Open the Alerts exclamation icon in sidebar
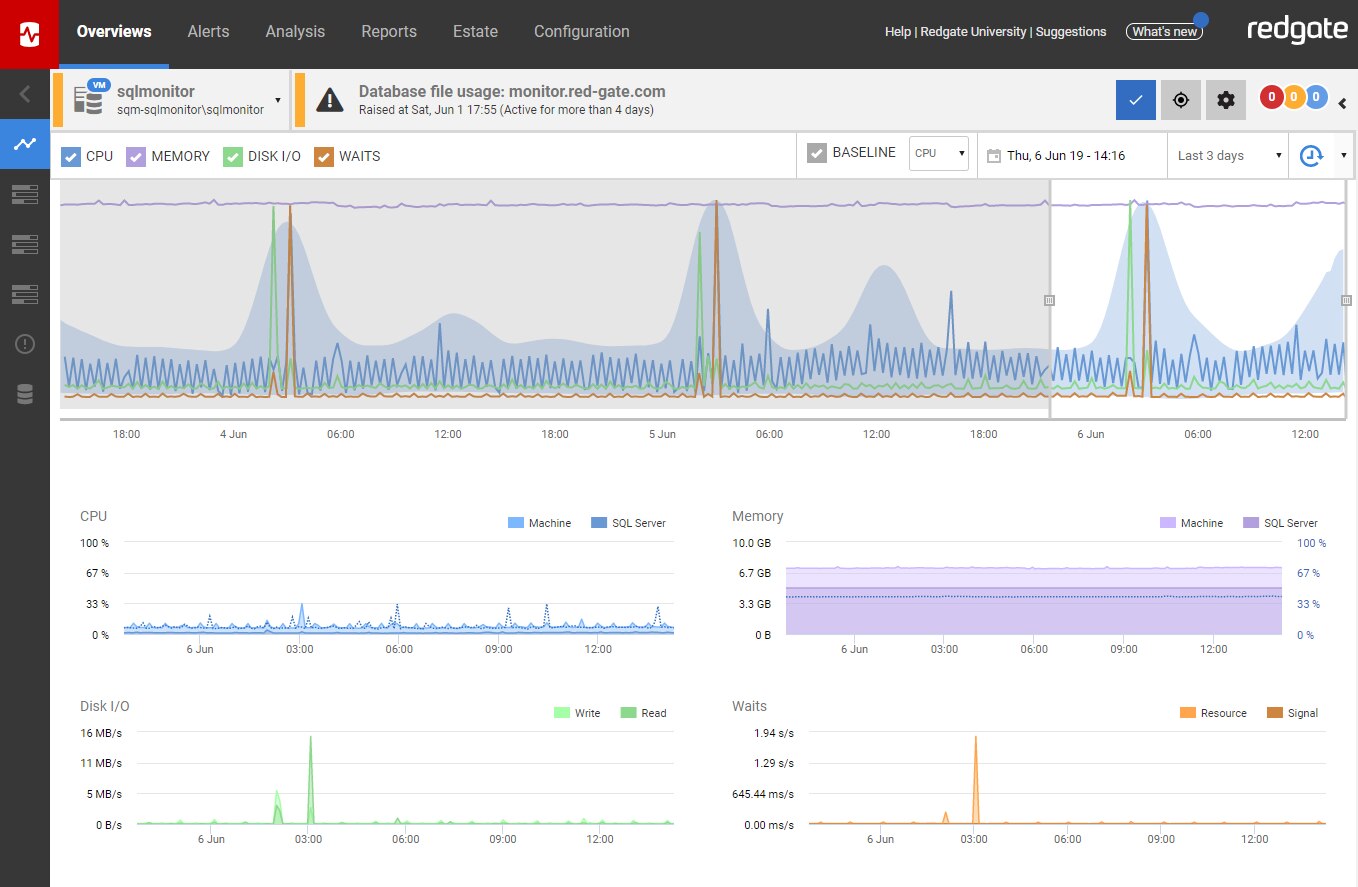Screen dimensions: 1358x887 click(24, 343)
